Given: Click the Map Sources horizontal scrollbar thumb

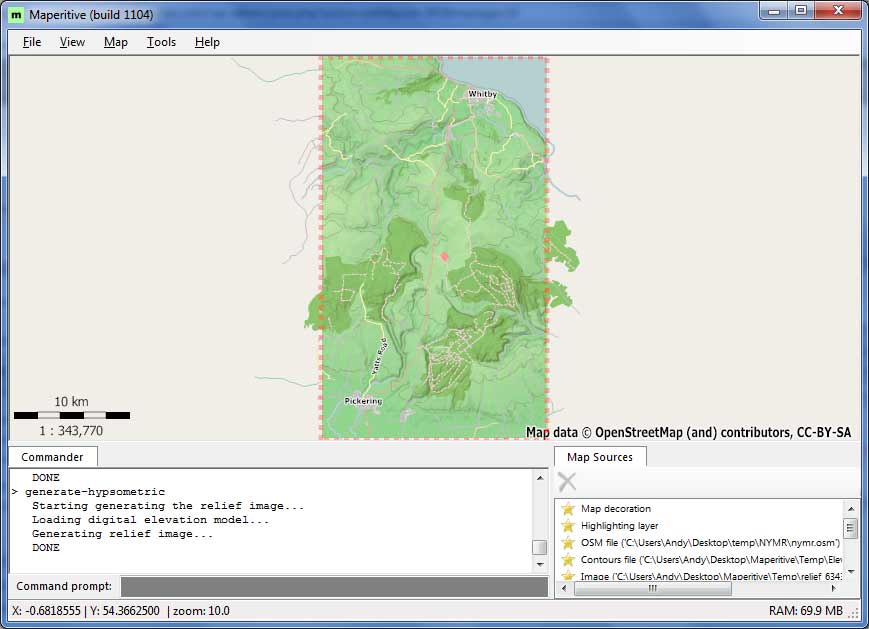Looking at the screenshot, I should [653, 589].
